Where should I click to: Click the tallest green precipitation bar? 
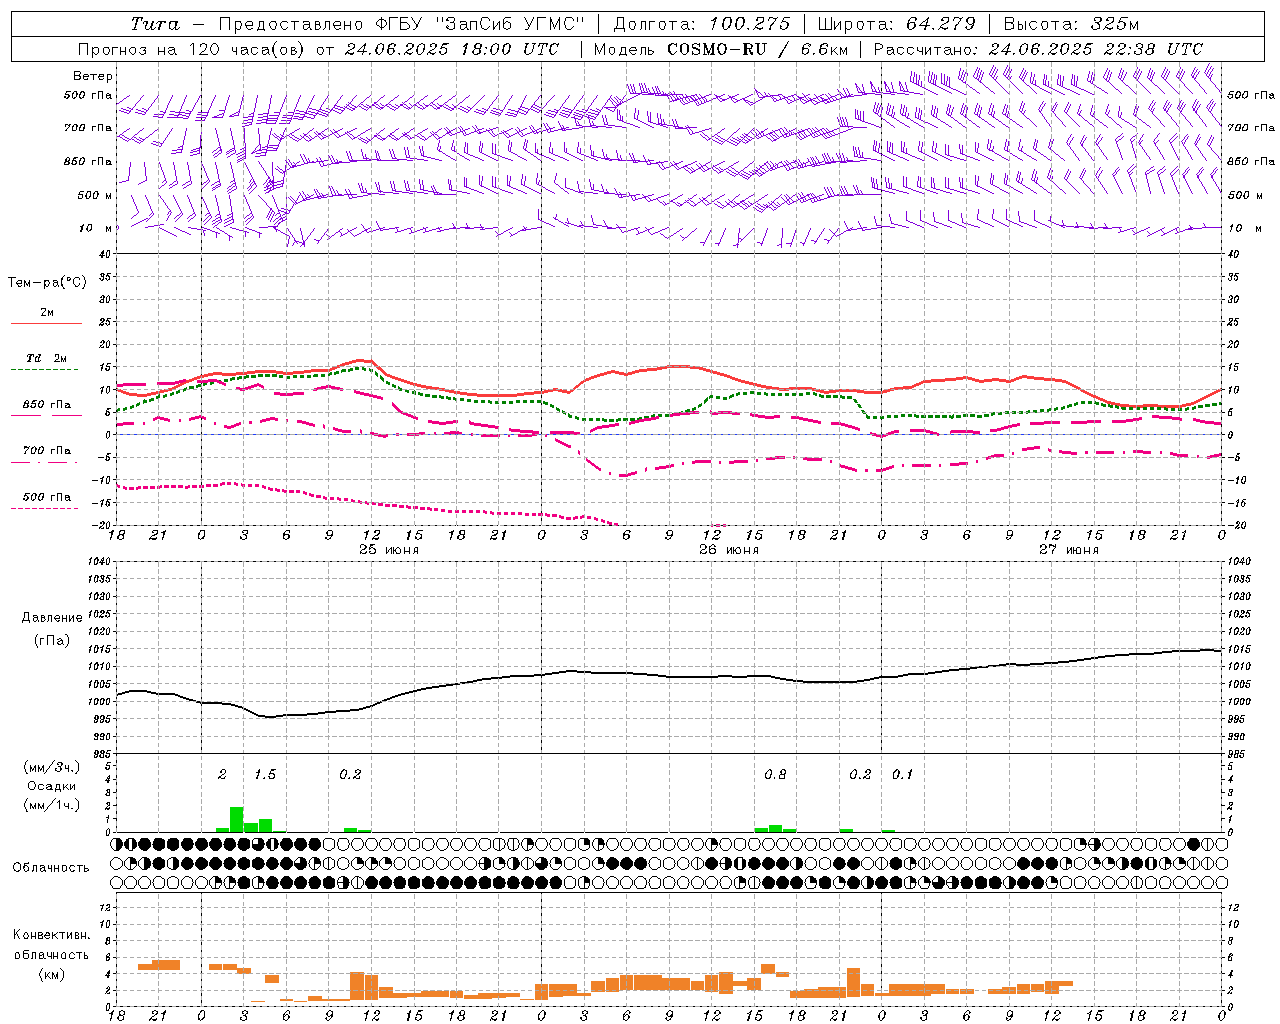pyautogui.click(x=237, y=819)
